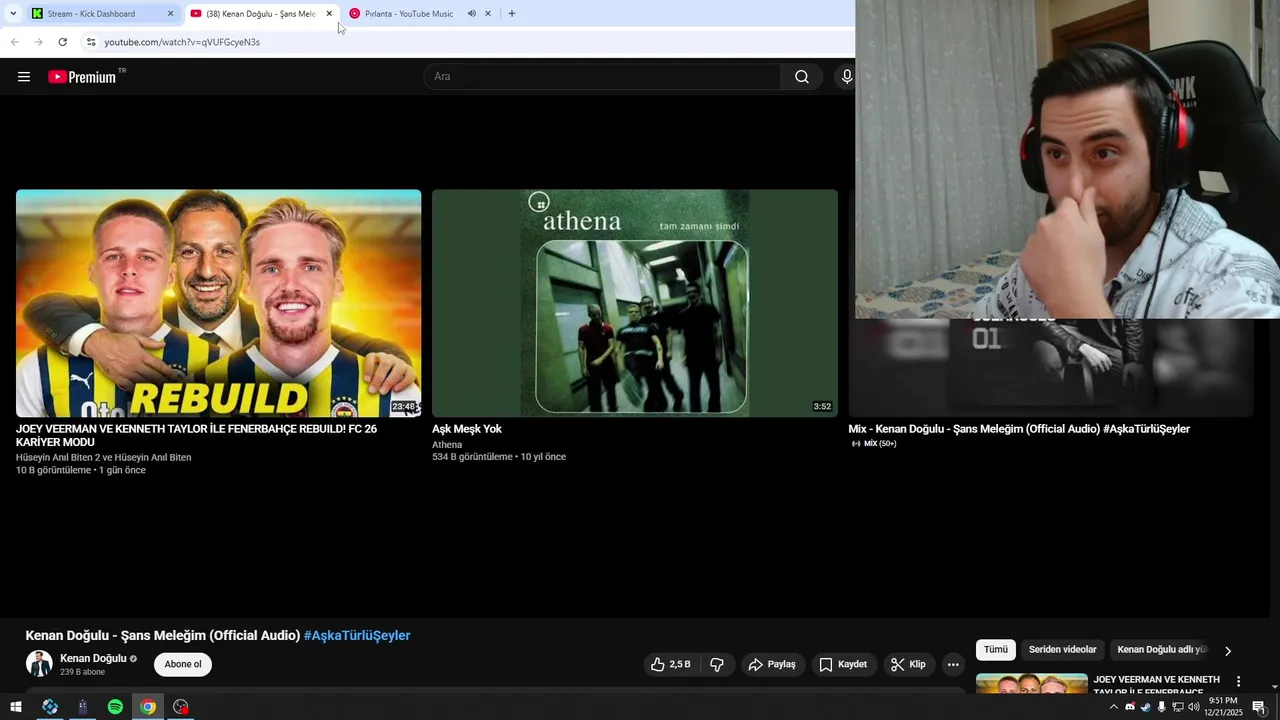Select the Tümü filter chip
The image size is (1280, 720).
click(x=996, y=650)
